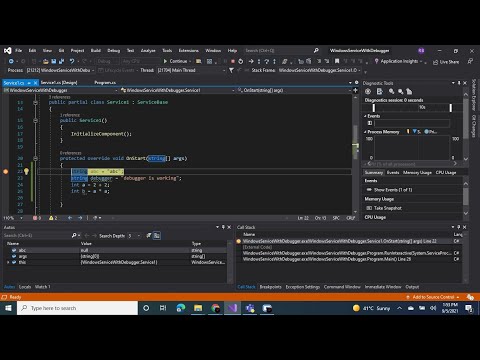Open the Debug configuration dropdown
Screen dimensions: 480x360
(x=107, y=61)
